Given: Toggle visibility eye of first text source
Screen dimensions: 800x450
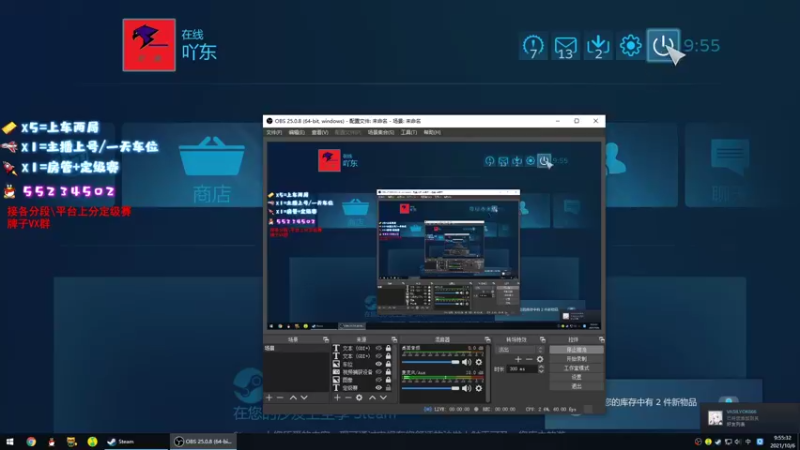Looking at the screenshot, I should pos(379,348).
